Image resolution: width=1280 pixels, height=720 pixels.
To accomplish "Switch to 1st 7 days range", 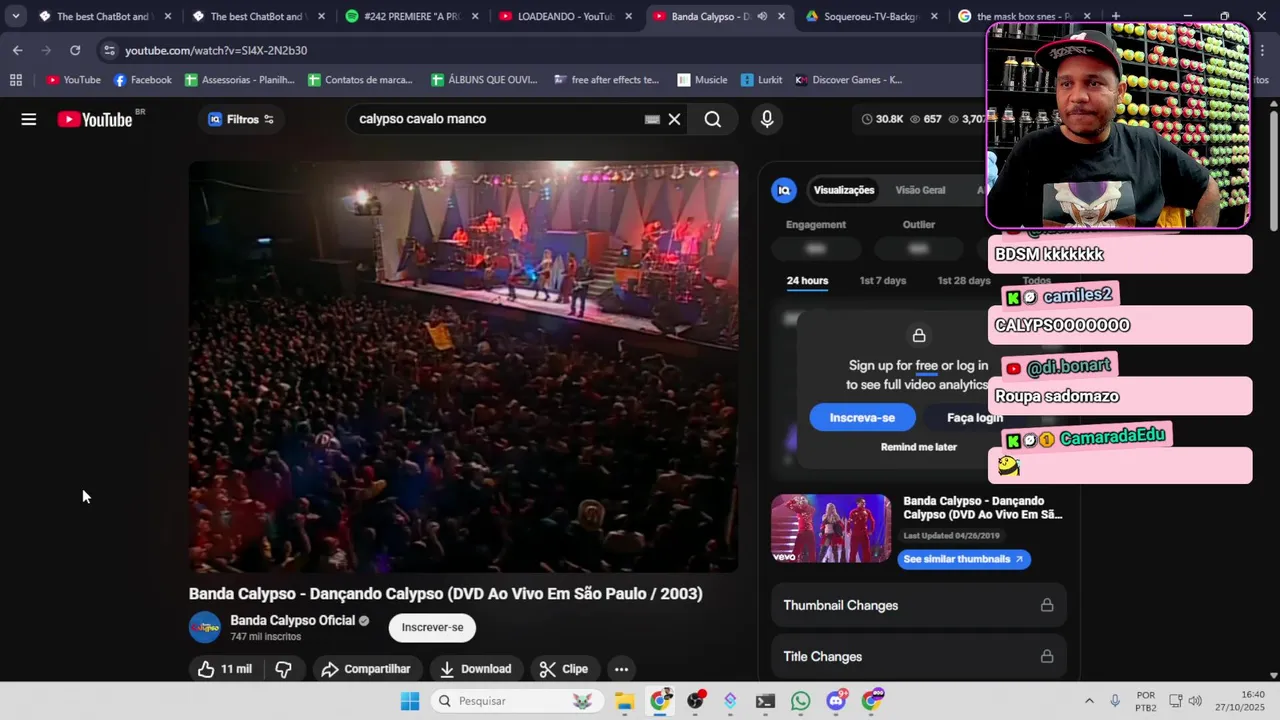I will 883,281.
